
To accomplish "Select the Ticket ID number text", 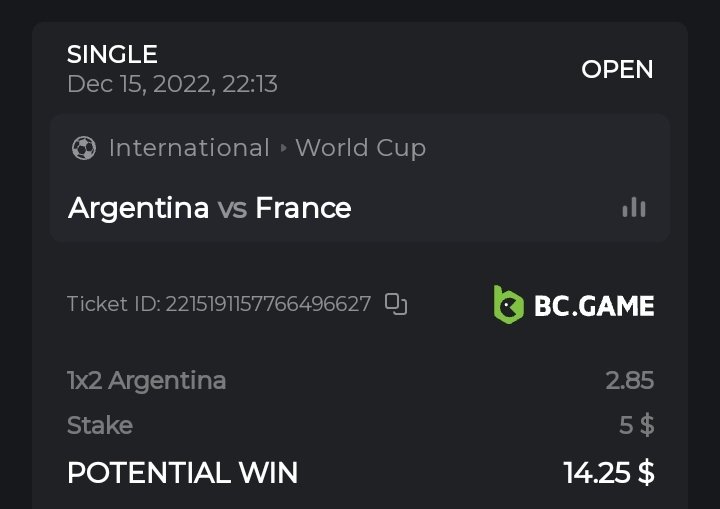I will point(268,304).
